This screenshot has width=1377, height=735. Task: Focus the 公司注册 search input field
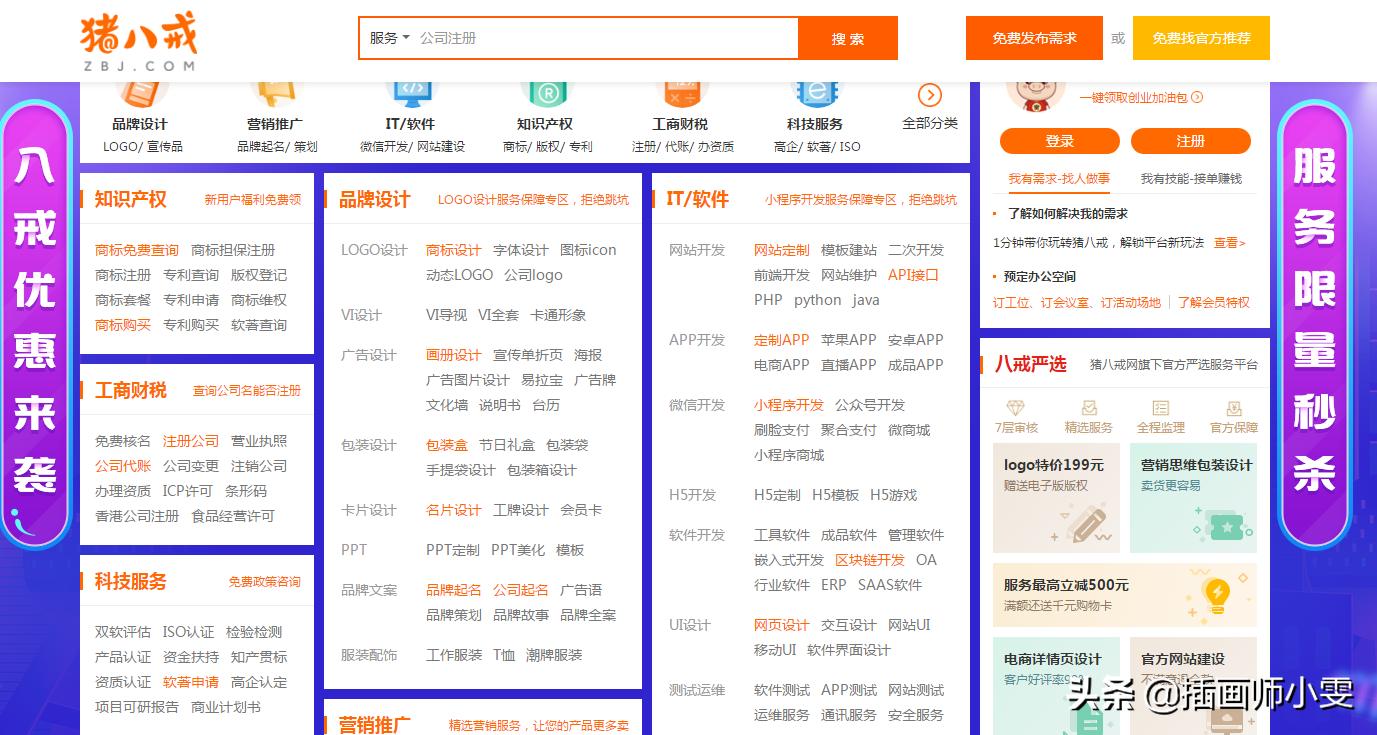(x=600, y=38)
